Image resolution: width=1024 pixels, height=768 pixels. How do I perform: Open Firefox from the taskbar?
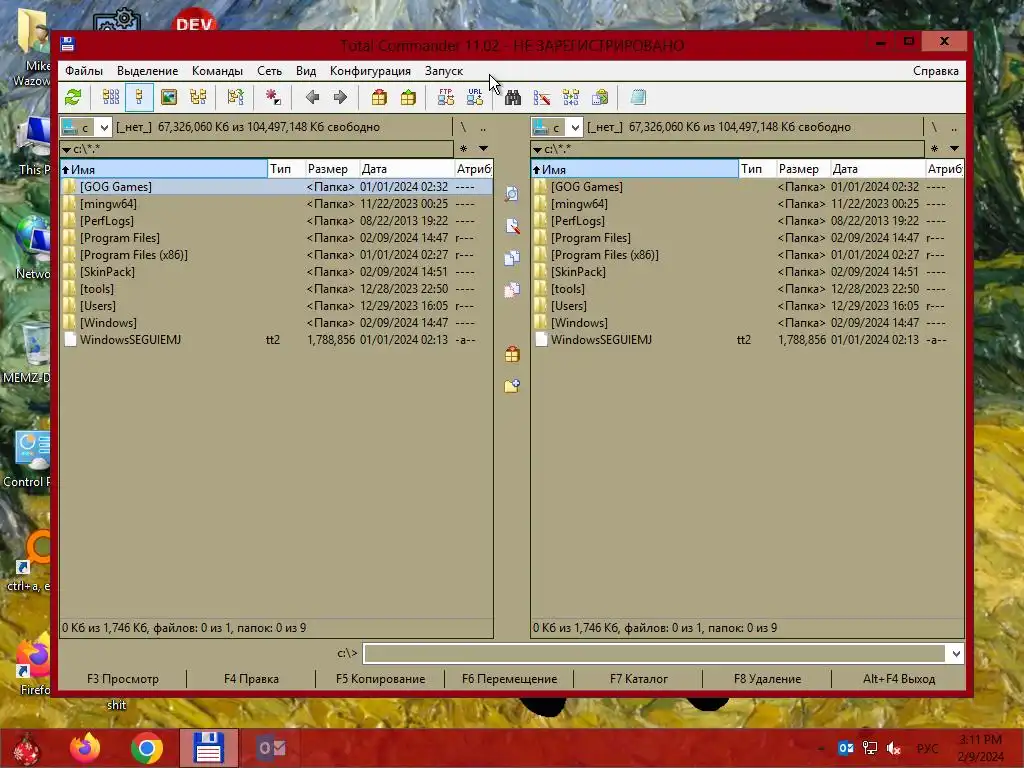(86, 748)
